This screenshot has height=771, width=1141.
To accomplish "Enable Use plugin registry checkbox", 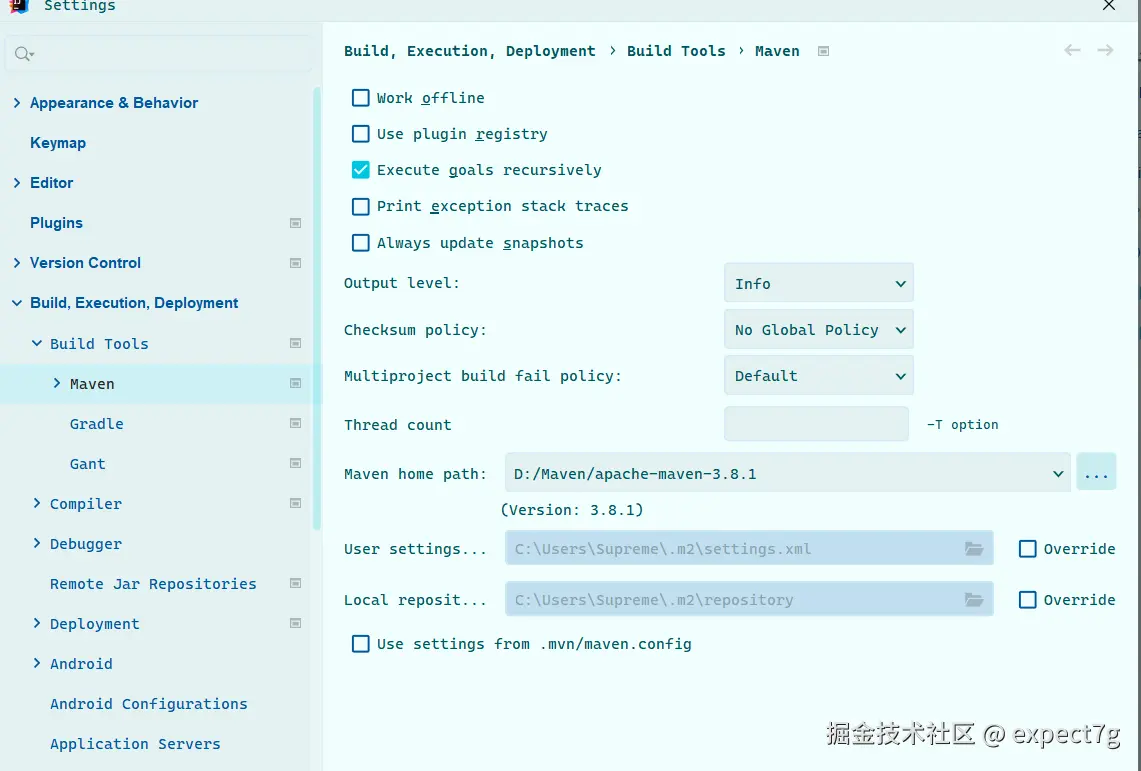I will click(x=360, y=134).
